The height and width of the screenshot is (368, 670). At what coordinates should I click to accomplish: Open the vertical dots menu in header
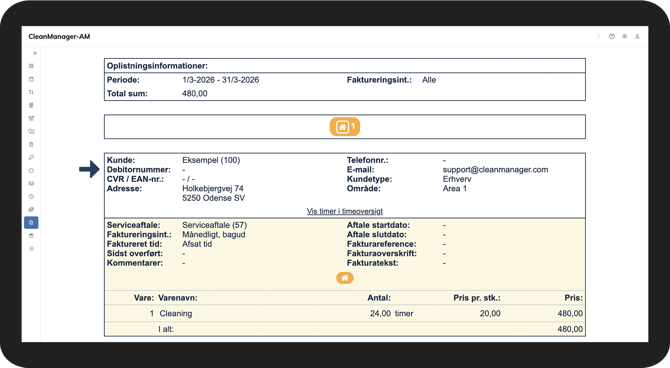pos(598,36)
